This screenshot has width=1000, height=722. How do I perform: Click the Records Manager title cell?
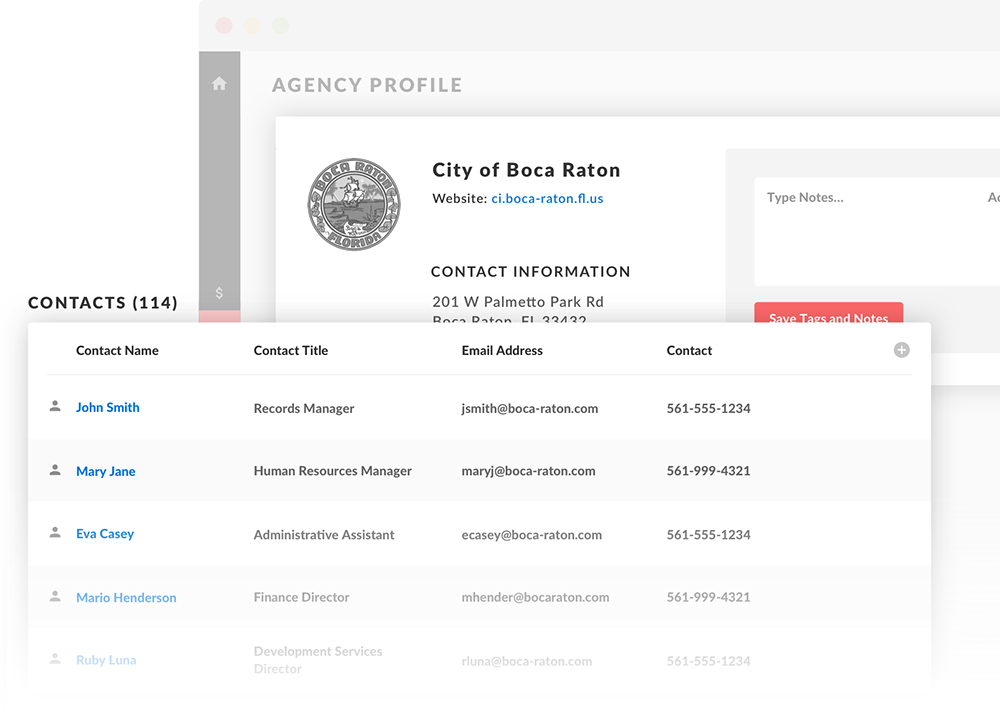coord(304,408)
